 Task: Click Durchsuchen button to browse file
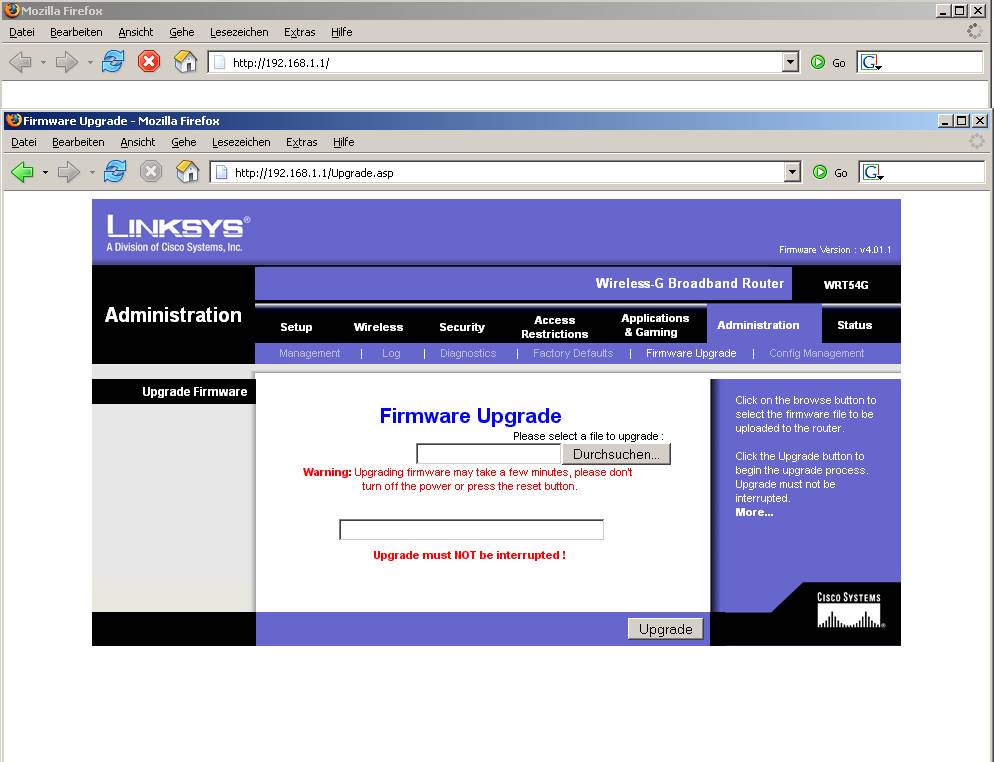[x=616, y=454]
